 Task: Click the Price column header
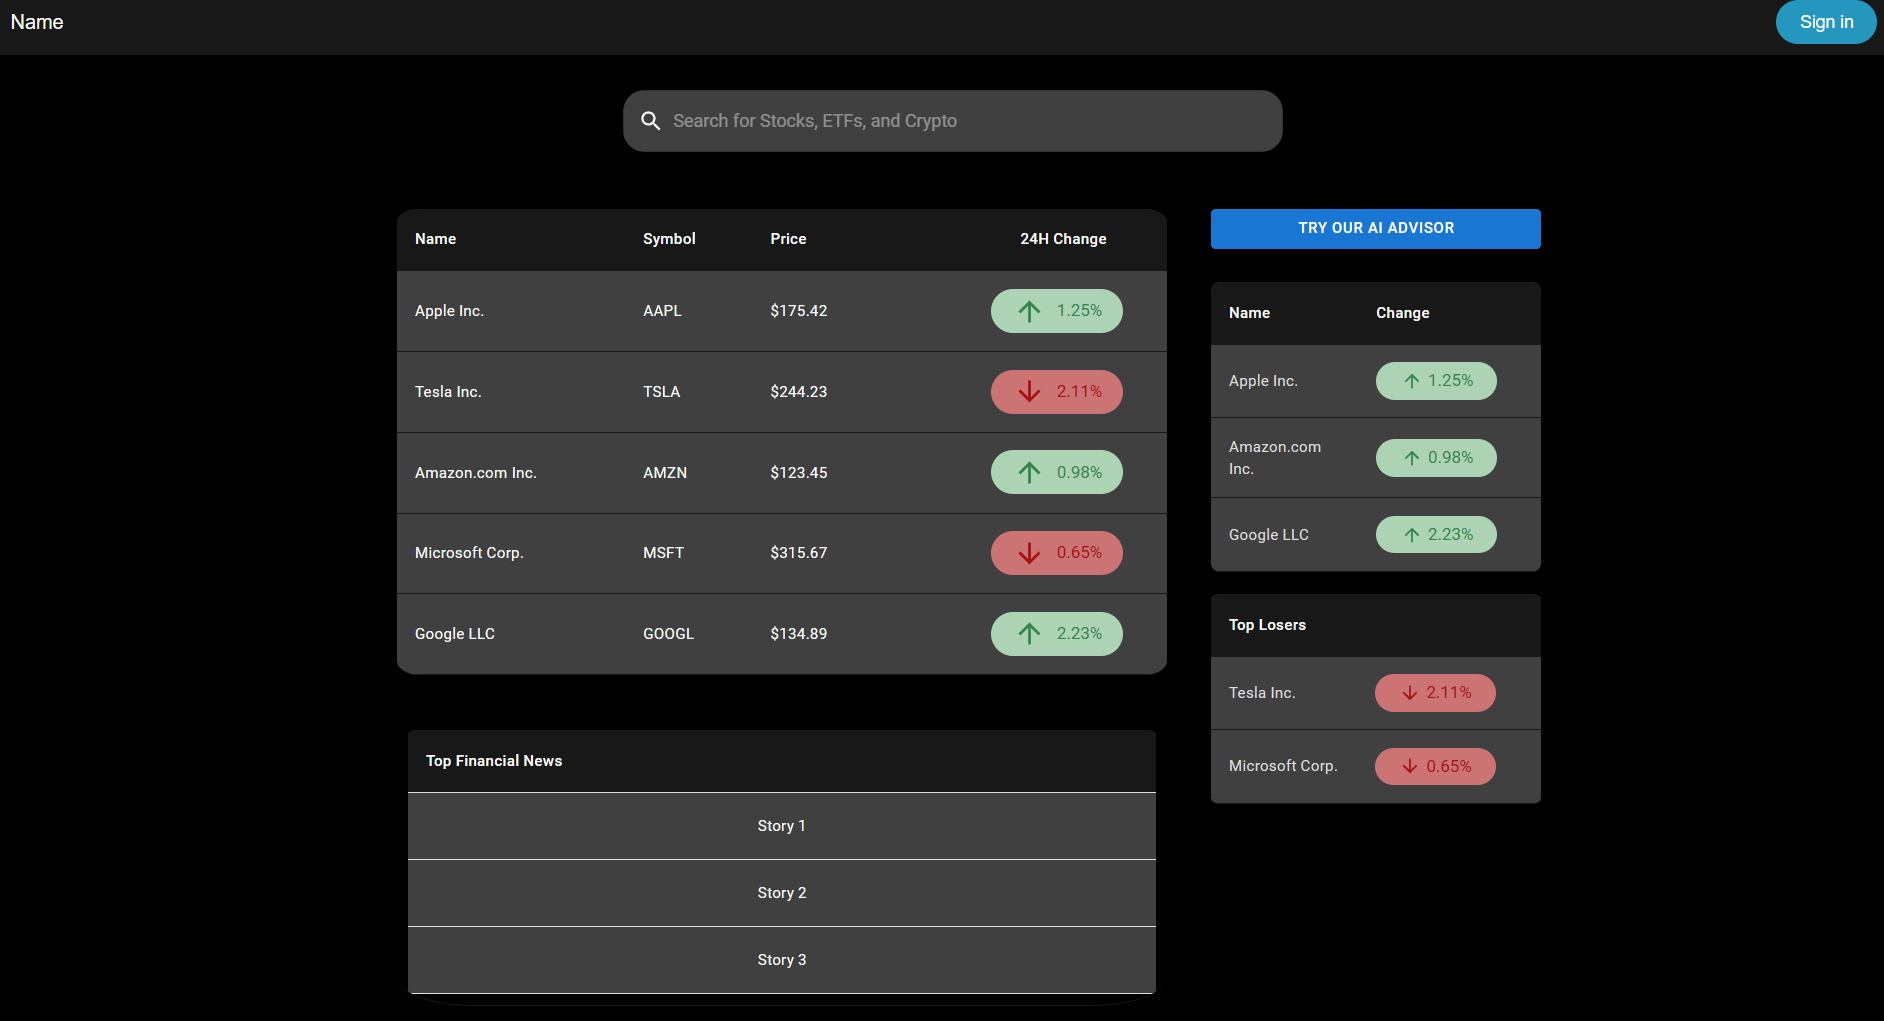tap(788, 239)
